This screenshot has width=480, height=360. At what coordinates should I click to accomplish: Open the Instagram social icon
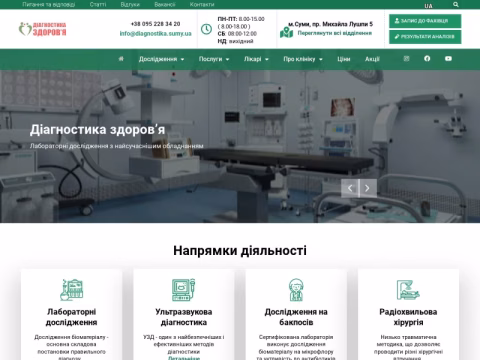click(x=406, y=59)
